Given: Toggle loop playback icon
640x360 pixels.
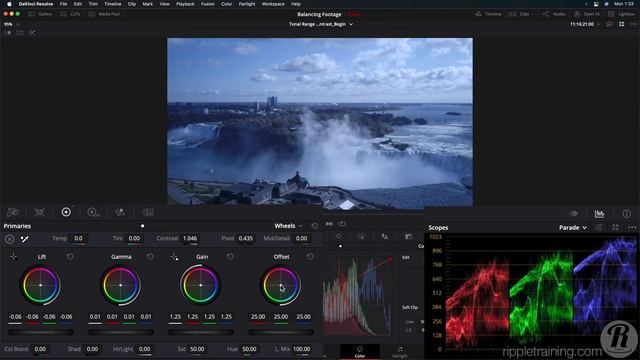Looking at the screenshot, I should 342,224.
